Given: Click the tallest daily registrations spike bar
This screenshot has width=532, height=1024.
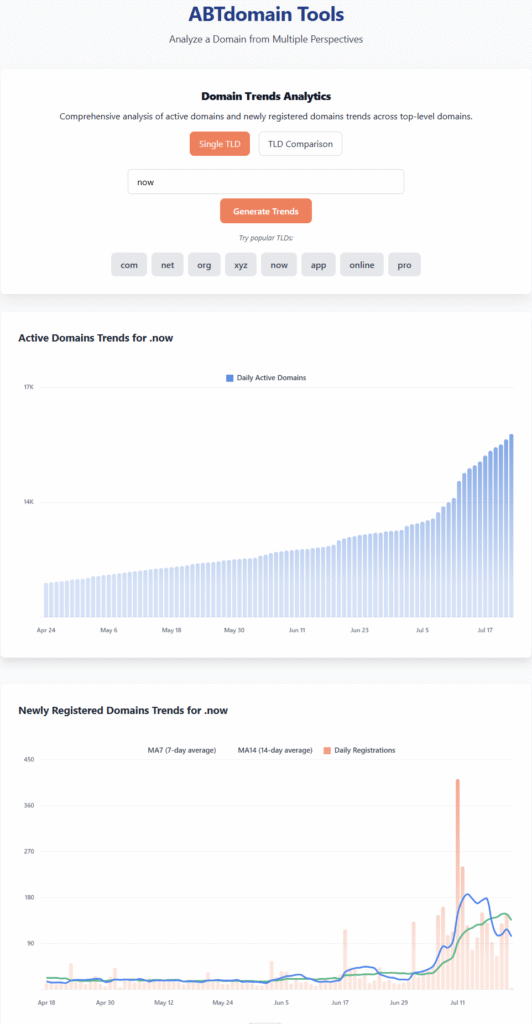Looking at the screenshot, I should click(x=458, y=883).
